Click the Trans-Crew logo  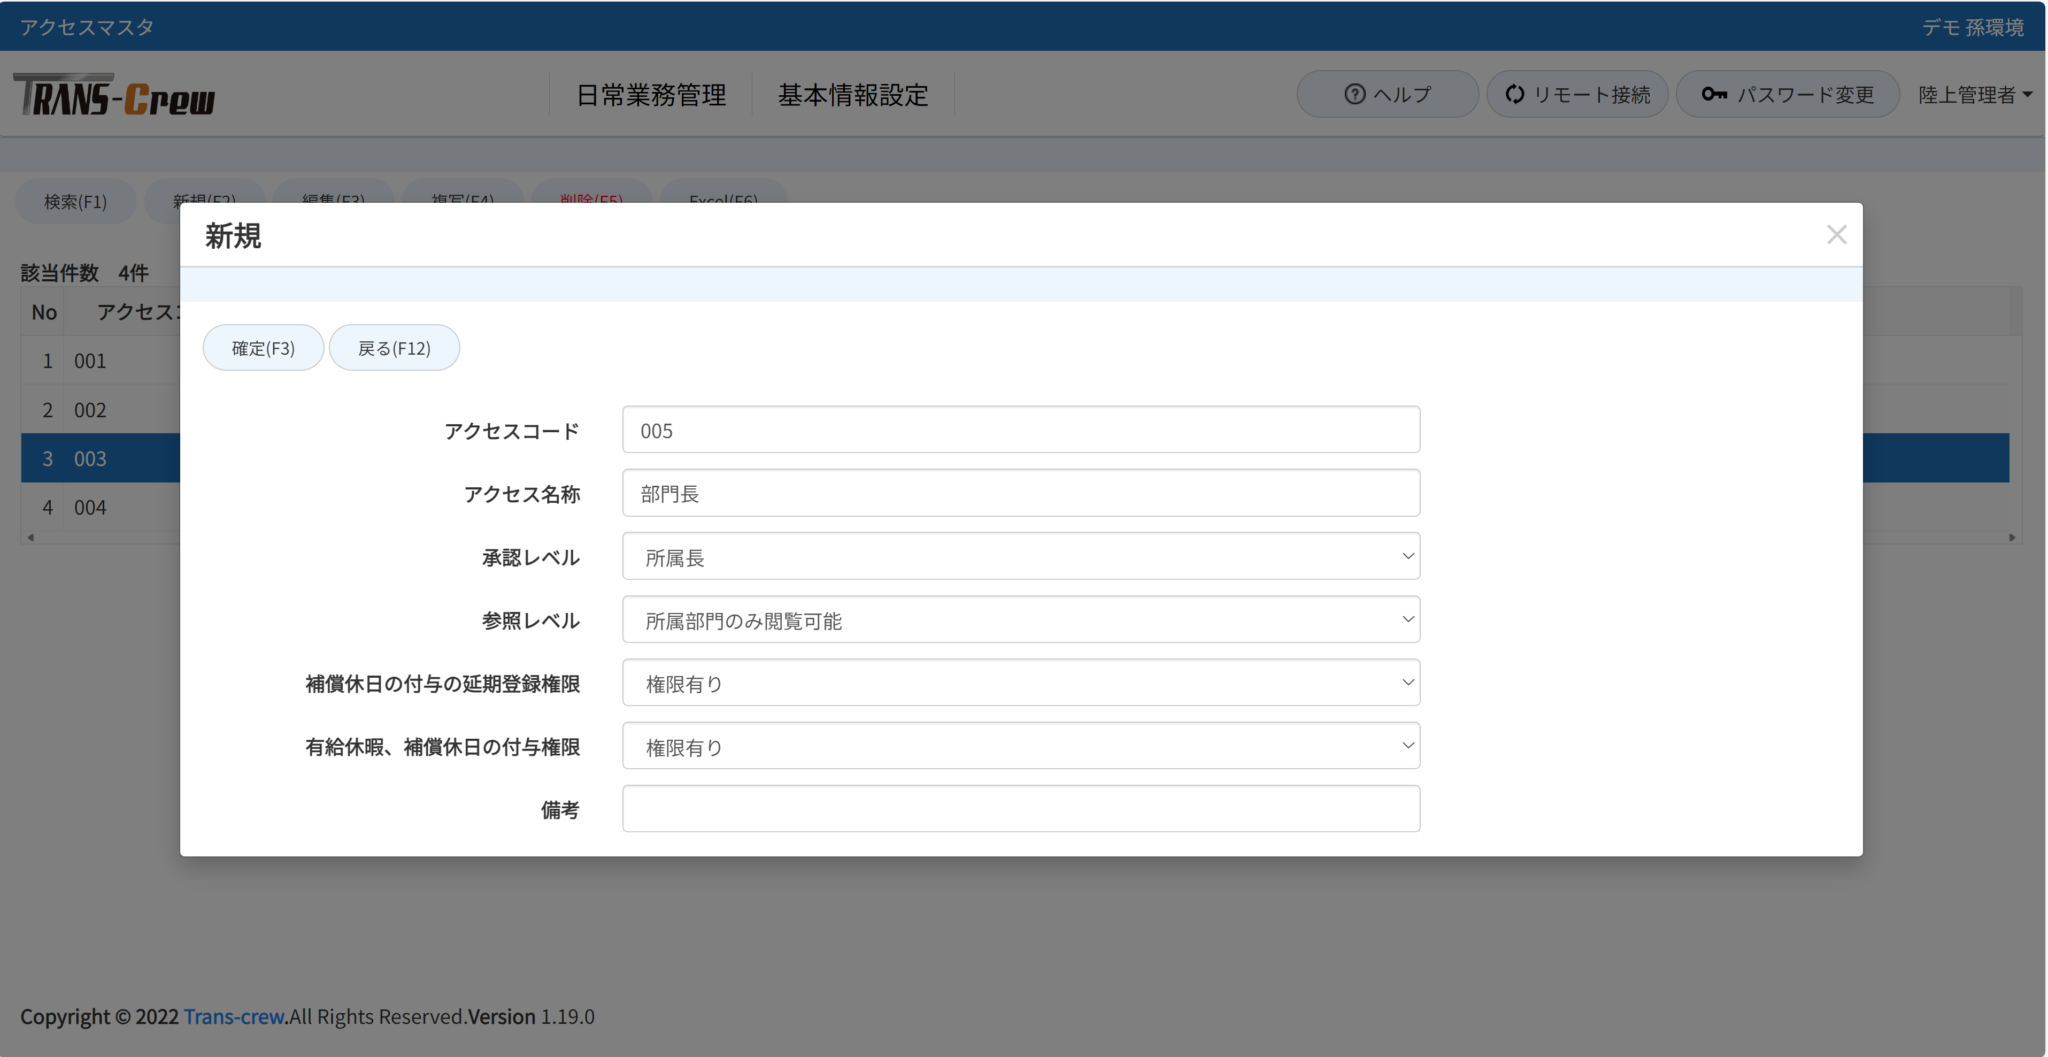(x=115, y=96)
